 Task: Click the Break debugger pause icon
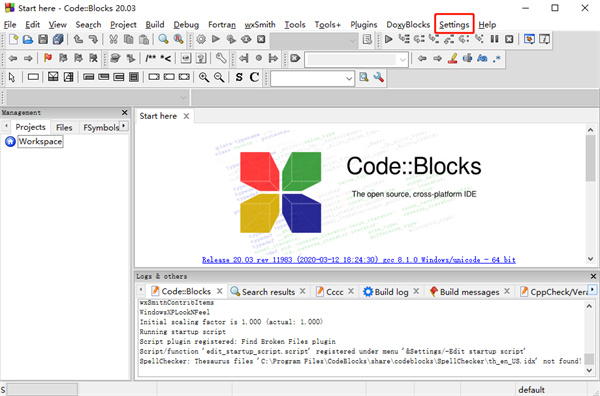tap(494, 39)
